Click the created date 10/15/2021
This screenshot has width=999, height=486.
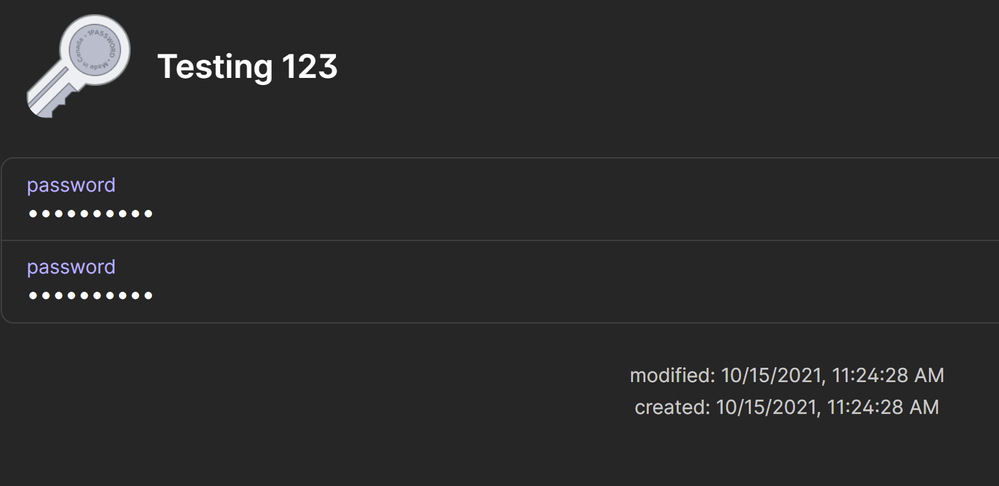(764, 408)
